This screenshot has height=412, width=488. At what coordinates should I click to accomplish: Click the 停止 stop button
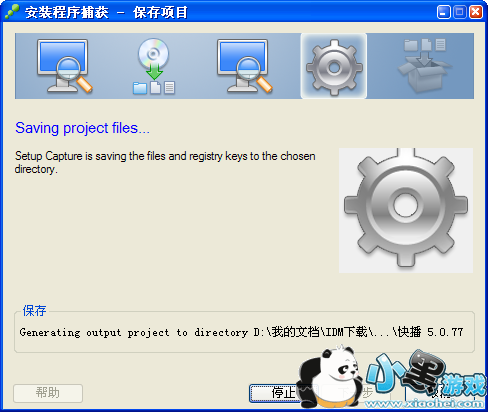click(275, 393)
